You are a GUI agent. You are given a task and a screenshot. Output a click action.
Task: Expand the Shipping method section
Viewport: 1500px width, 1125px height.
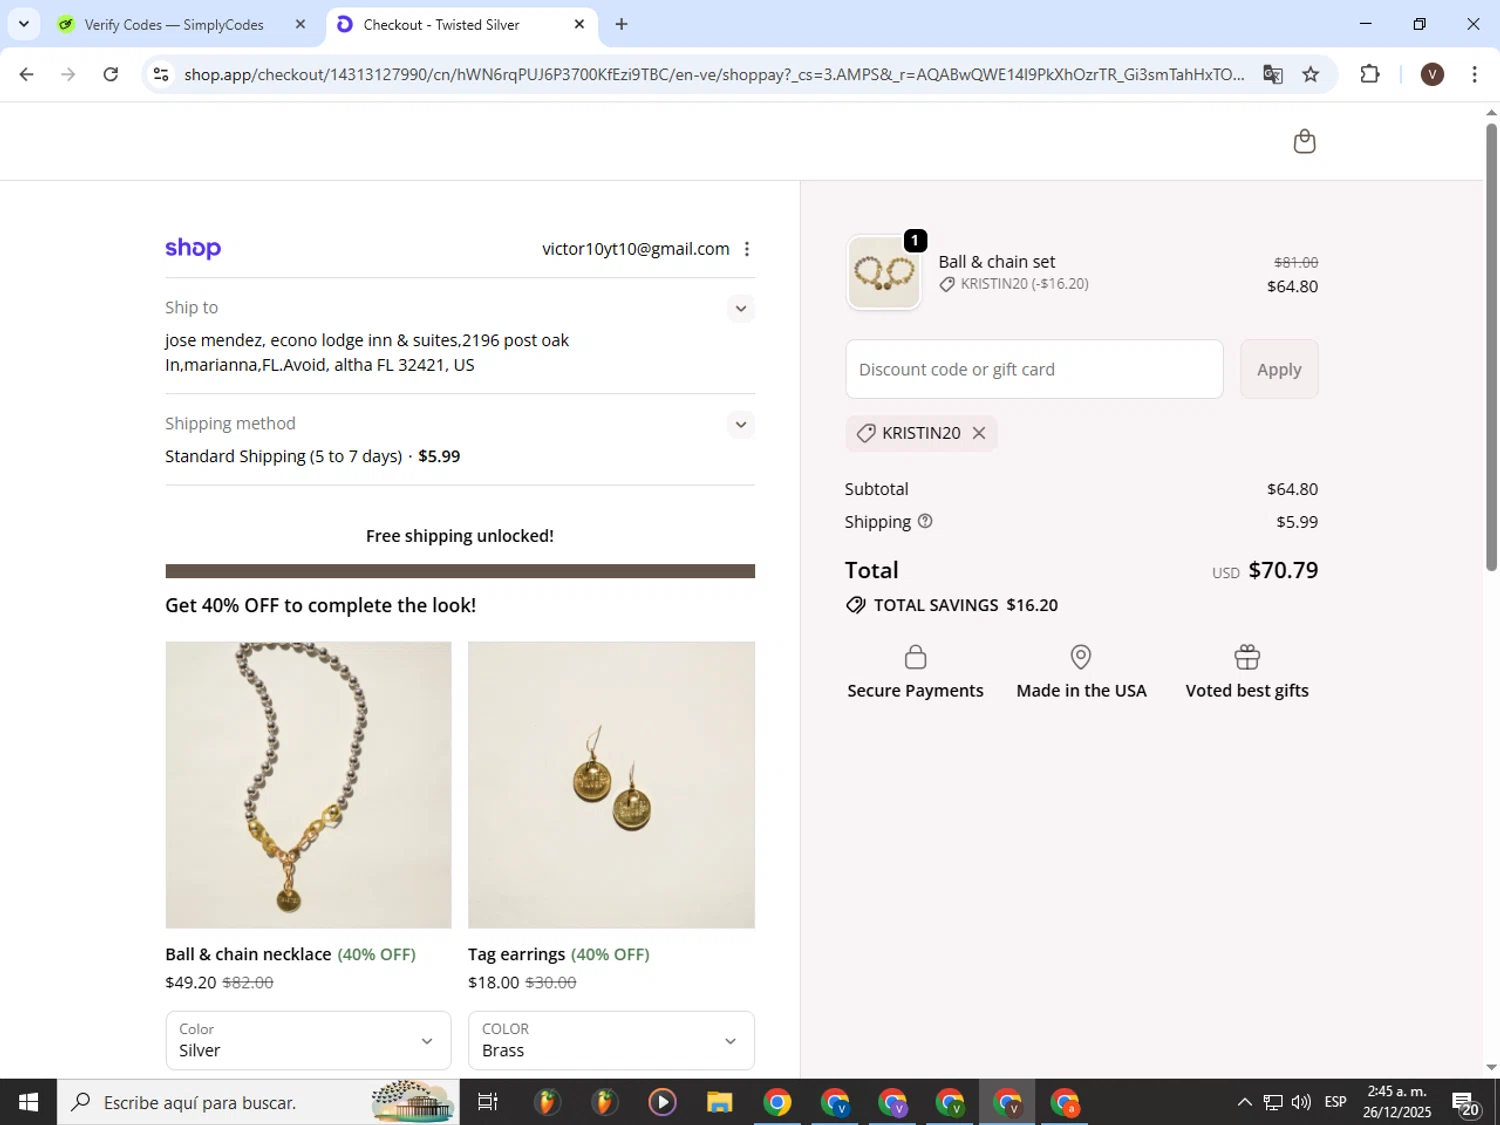tap(740, 424)
